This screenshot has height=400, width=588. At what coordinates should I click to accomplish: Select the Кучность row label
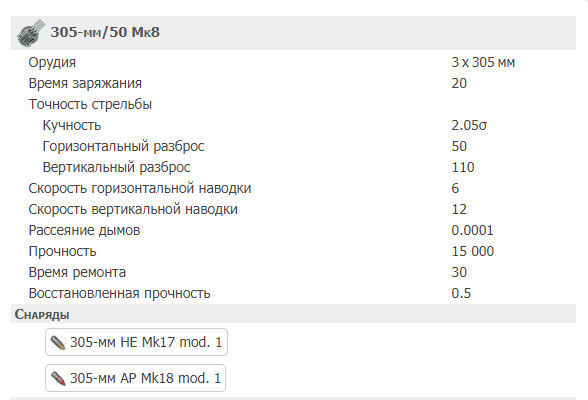click(x=72, y=125)
